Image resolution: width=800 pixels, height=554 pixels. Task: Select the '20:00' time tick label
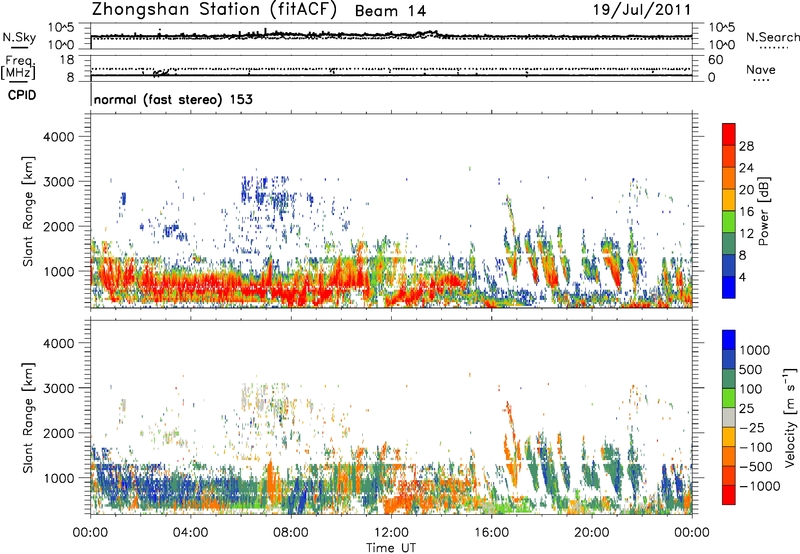[x=591, y=533]
